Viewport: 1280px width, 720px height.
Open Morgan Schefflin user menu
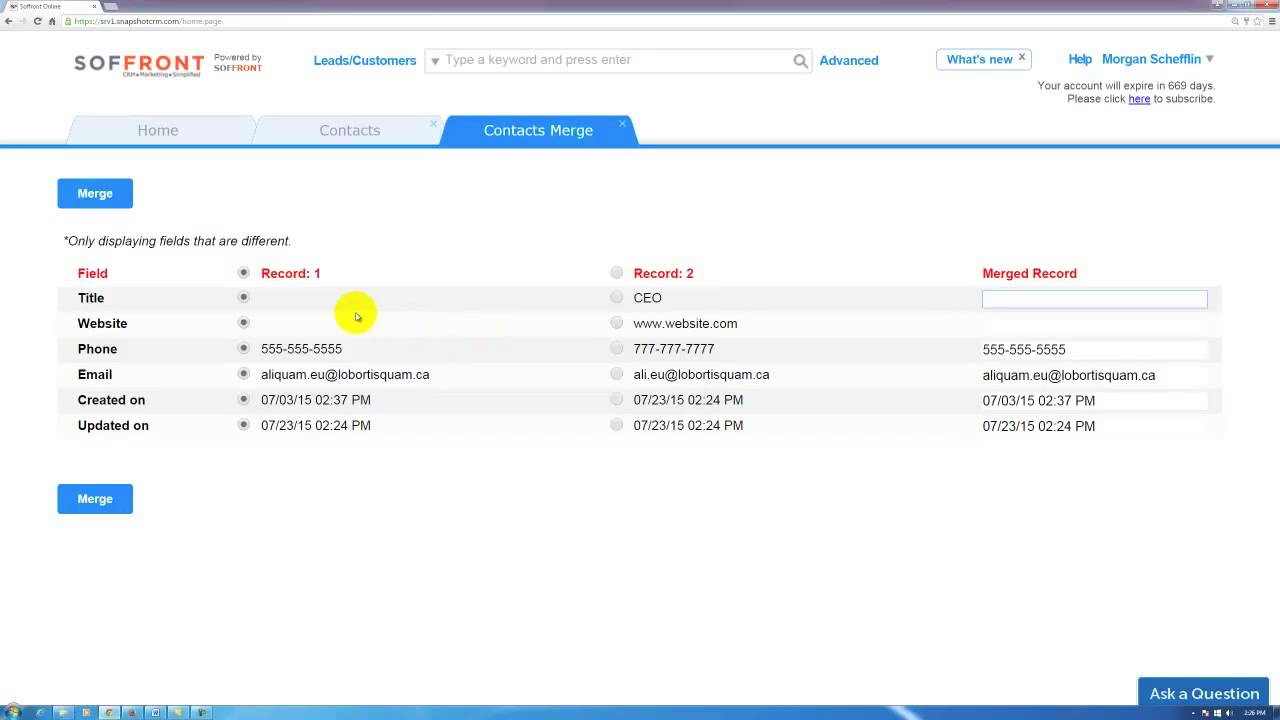click(x=1157, y=59)
